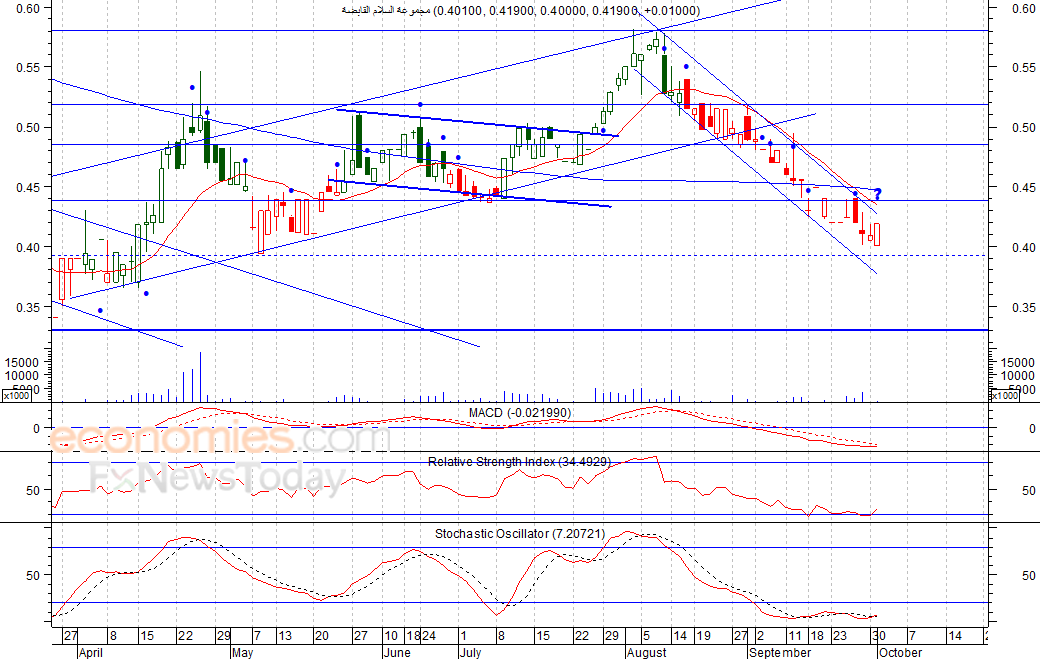Click the September month label on time axis

coord(780,652)
